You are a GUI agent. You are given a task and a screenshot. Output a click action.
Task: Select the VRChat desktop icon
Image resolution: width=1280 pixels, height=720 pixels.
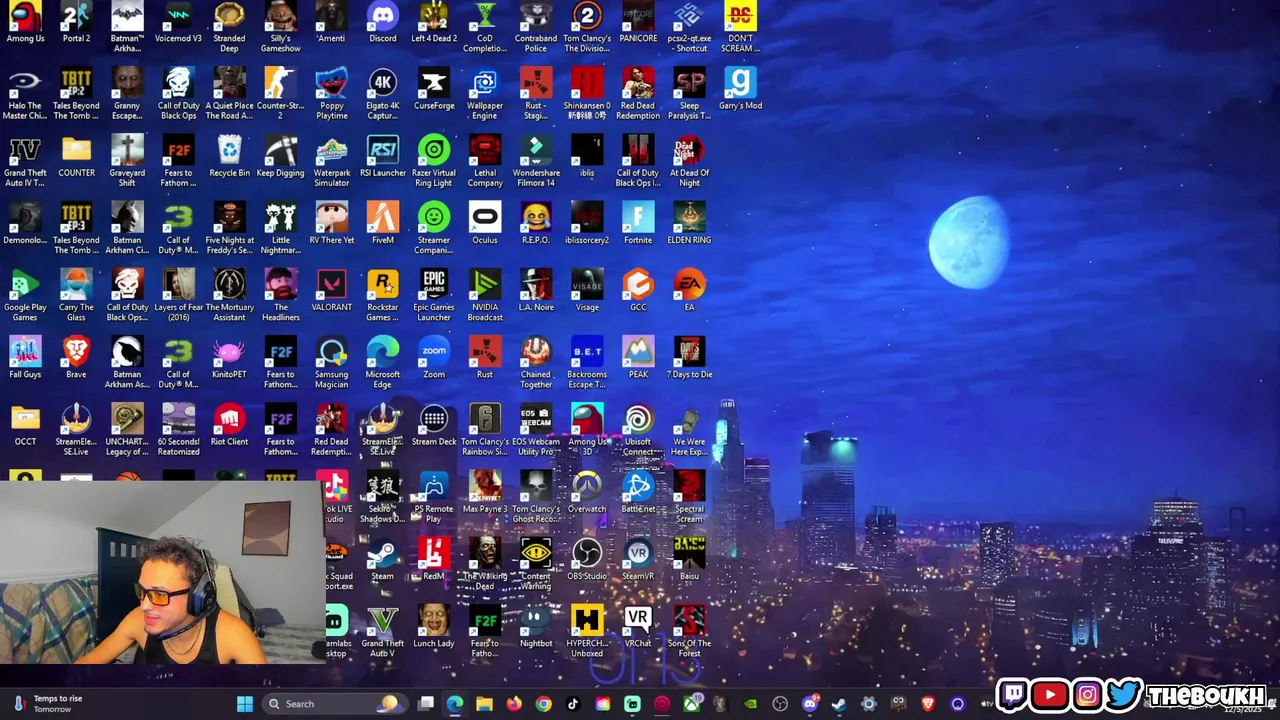pyautogui.click(x=638, y=626)
